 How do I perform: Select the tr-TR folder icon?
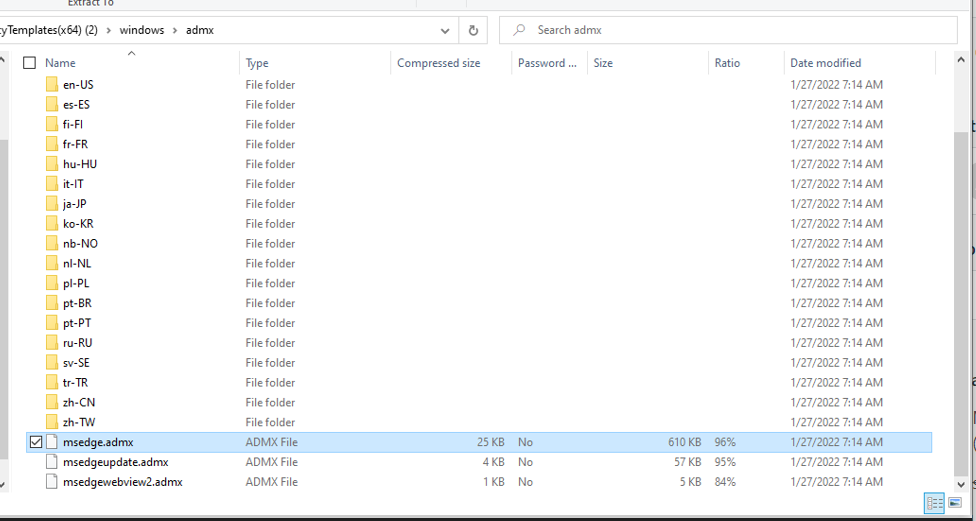coord(52,383)
